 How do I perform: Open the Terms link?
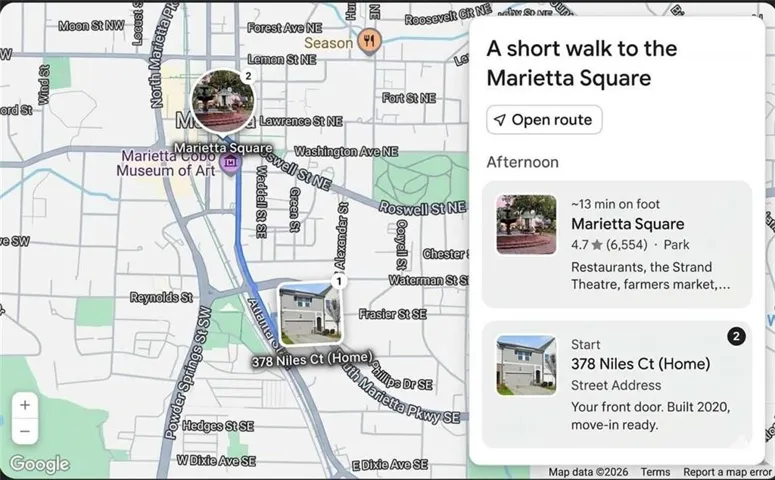(655, 472)
